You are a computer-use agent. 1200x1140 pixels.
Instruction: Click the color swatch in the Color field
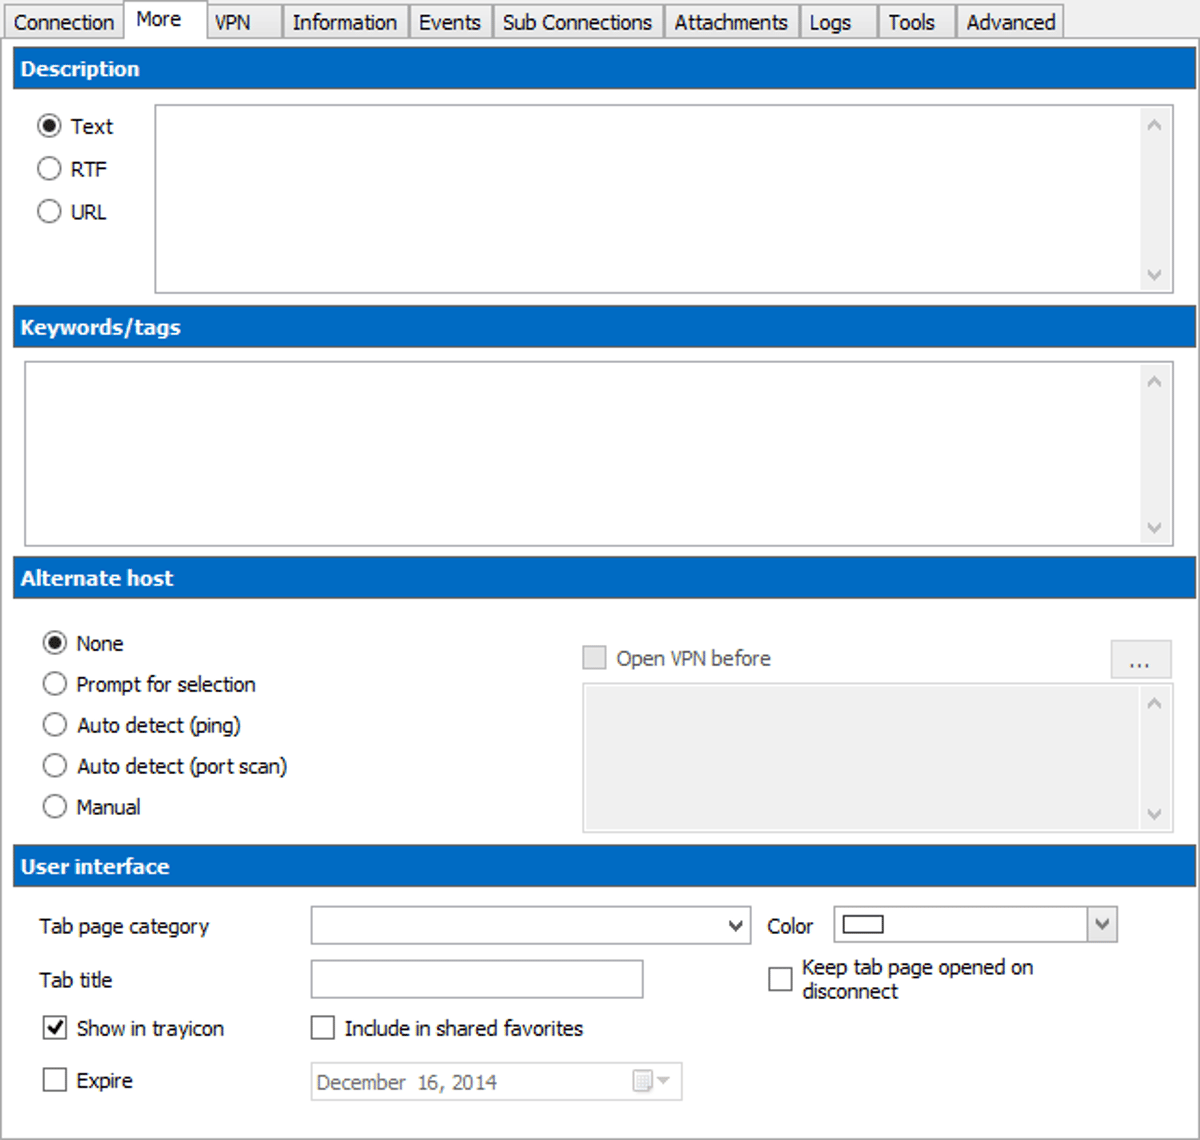coord(862,924)
